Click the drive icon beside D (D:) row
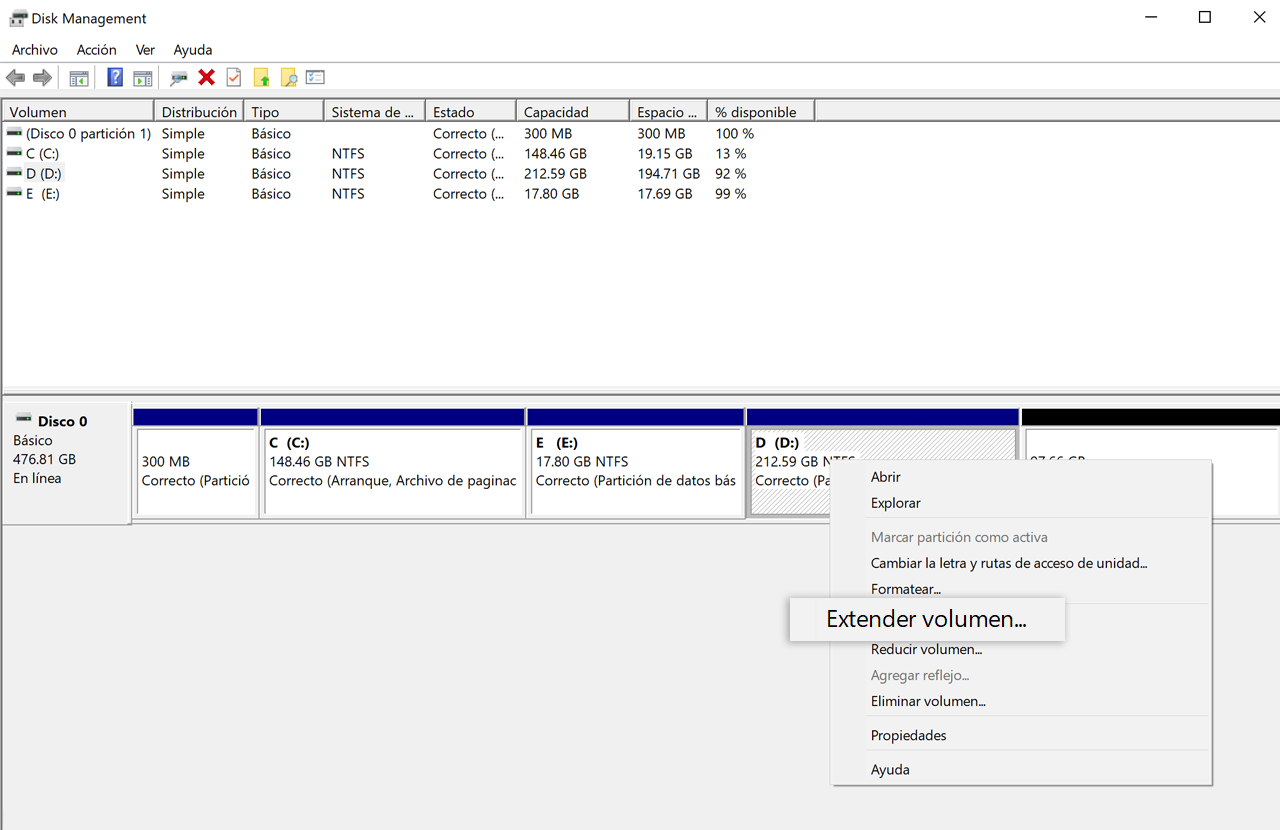 point(14,173)
